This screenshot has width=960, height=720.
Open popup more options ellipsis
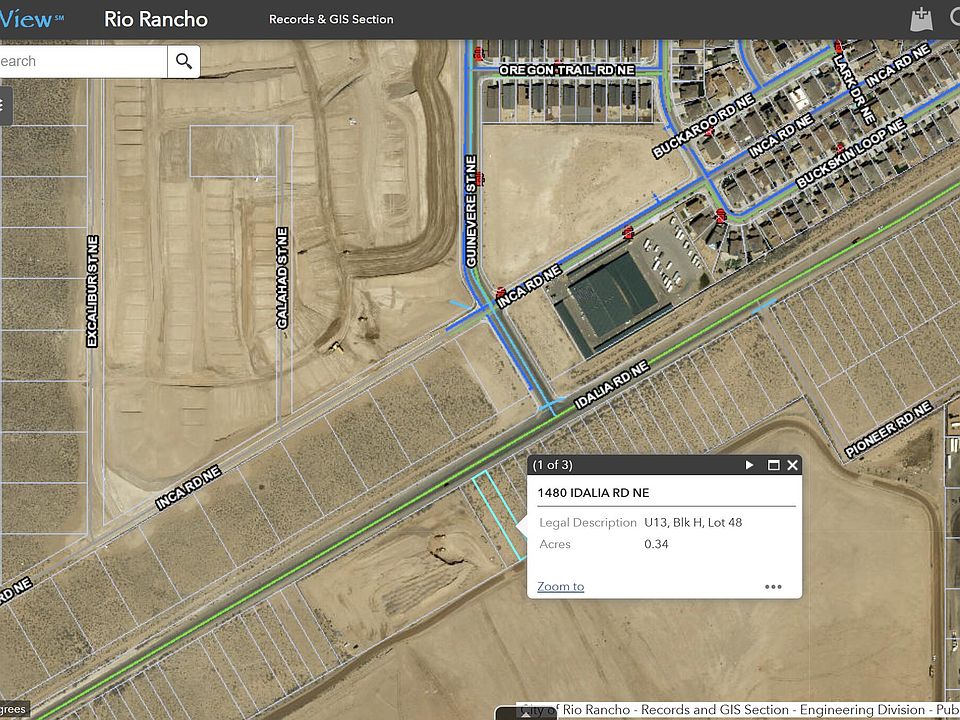point(773,587)
